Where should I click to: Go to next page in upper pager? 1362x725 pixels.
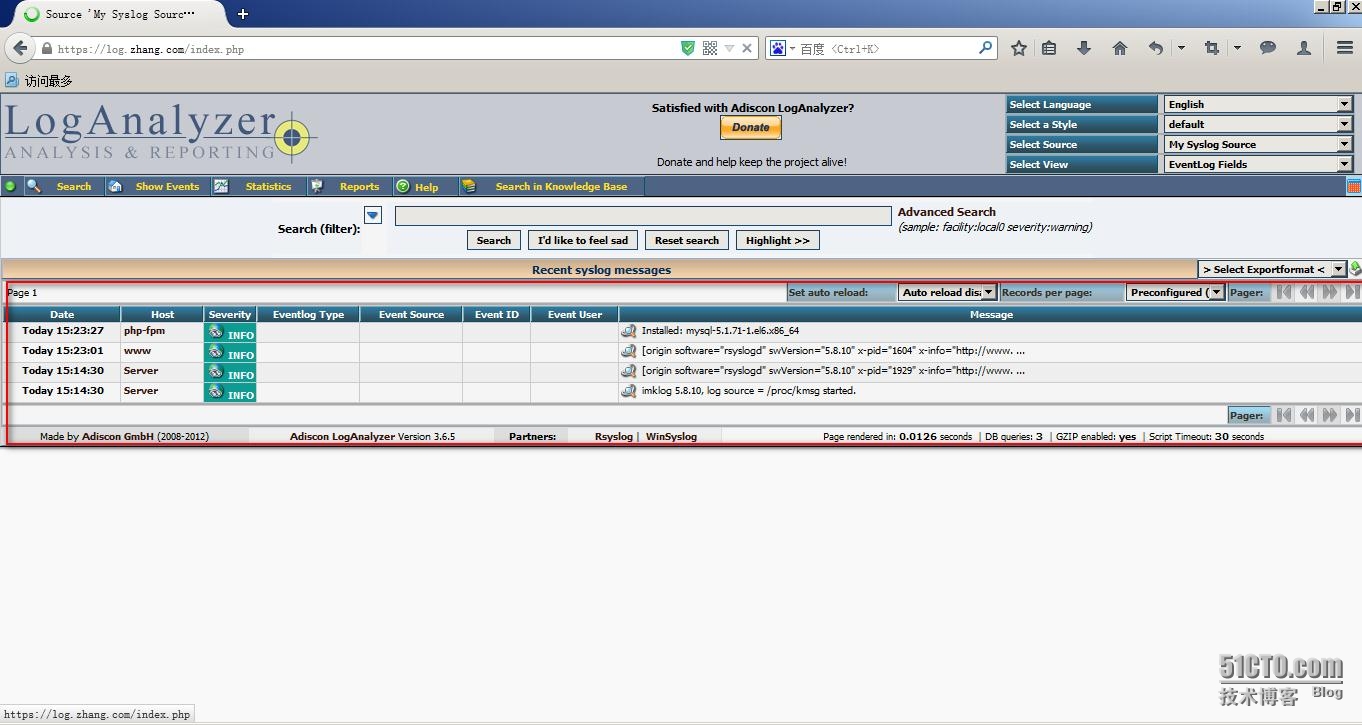coord(1330,292)
